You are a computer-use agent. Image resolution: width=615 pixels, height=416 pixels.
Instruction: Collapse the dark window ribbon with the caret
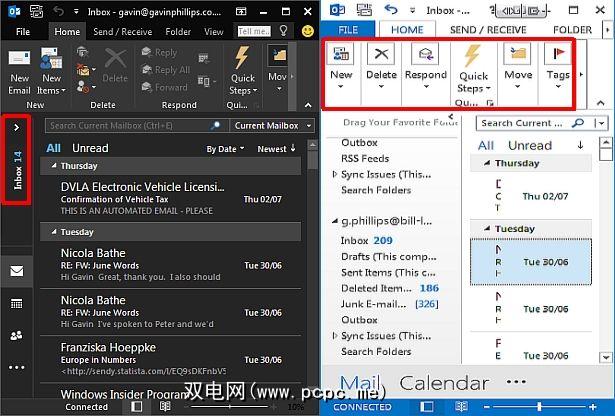308,105
